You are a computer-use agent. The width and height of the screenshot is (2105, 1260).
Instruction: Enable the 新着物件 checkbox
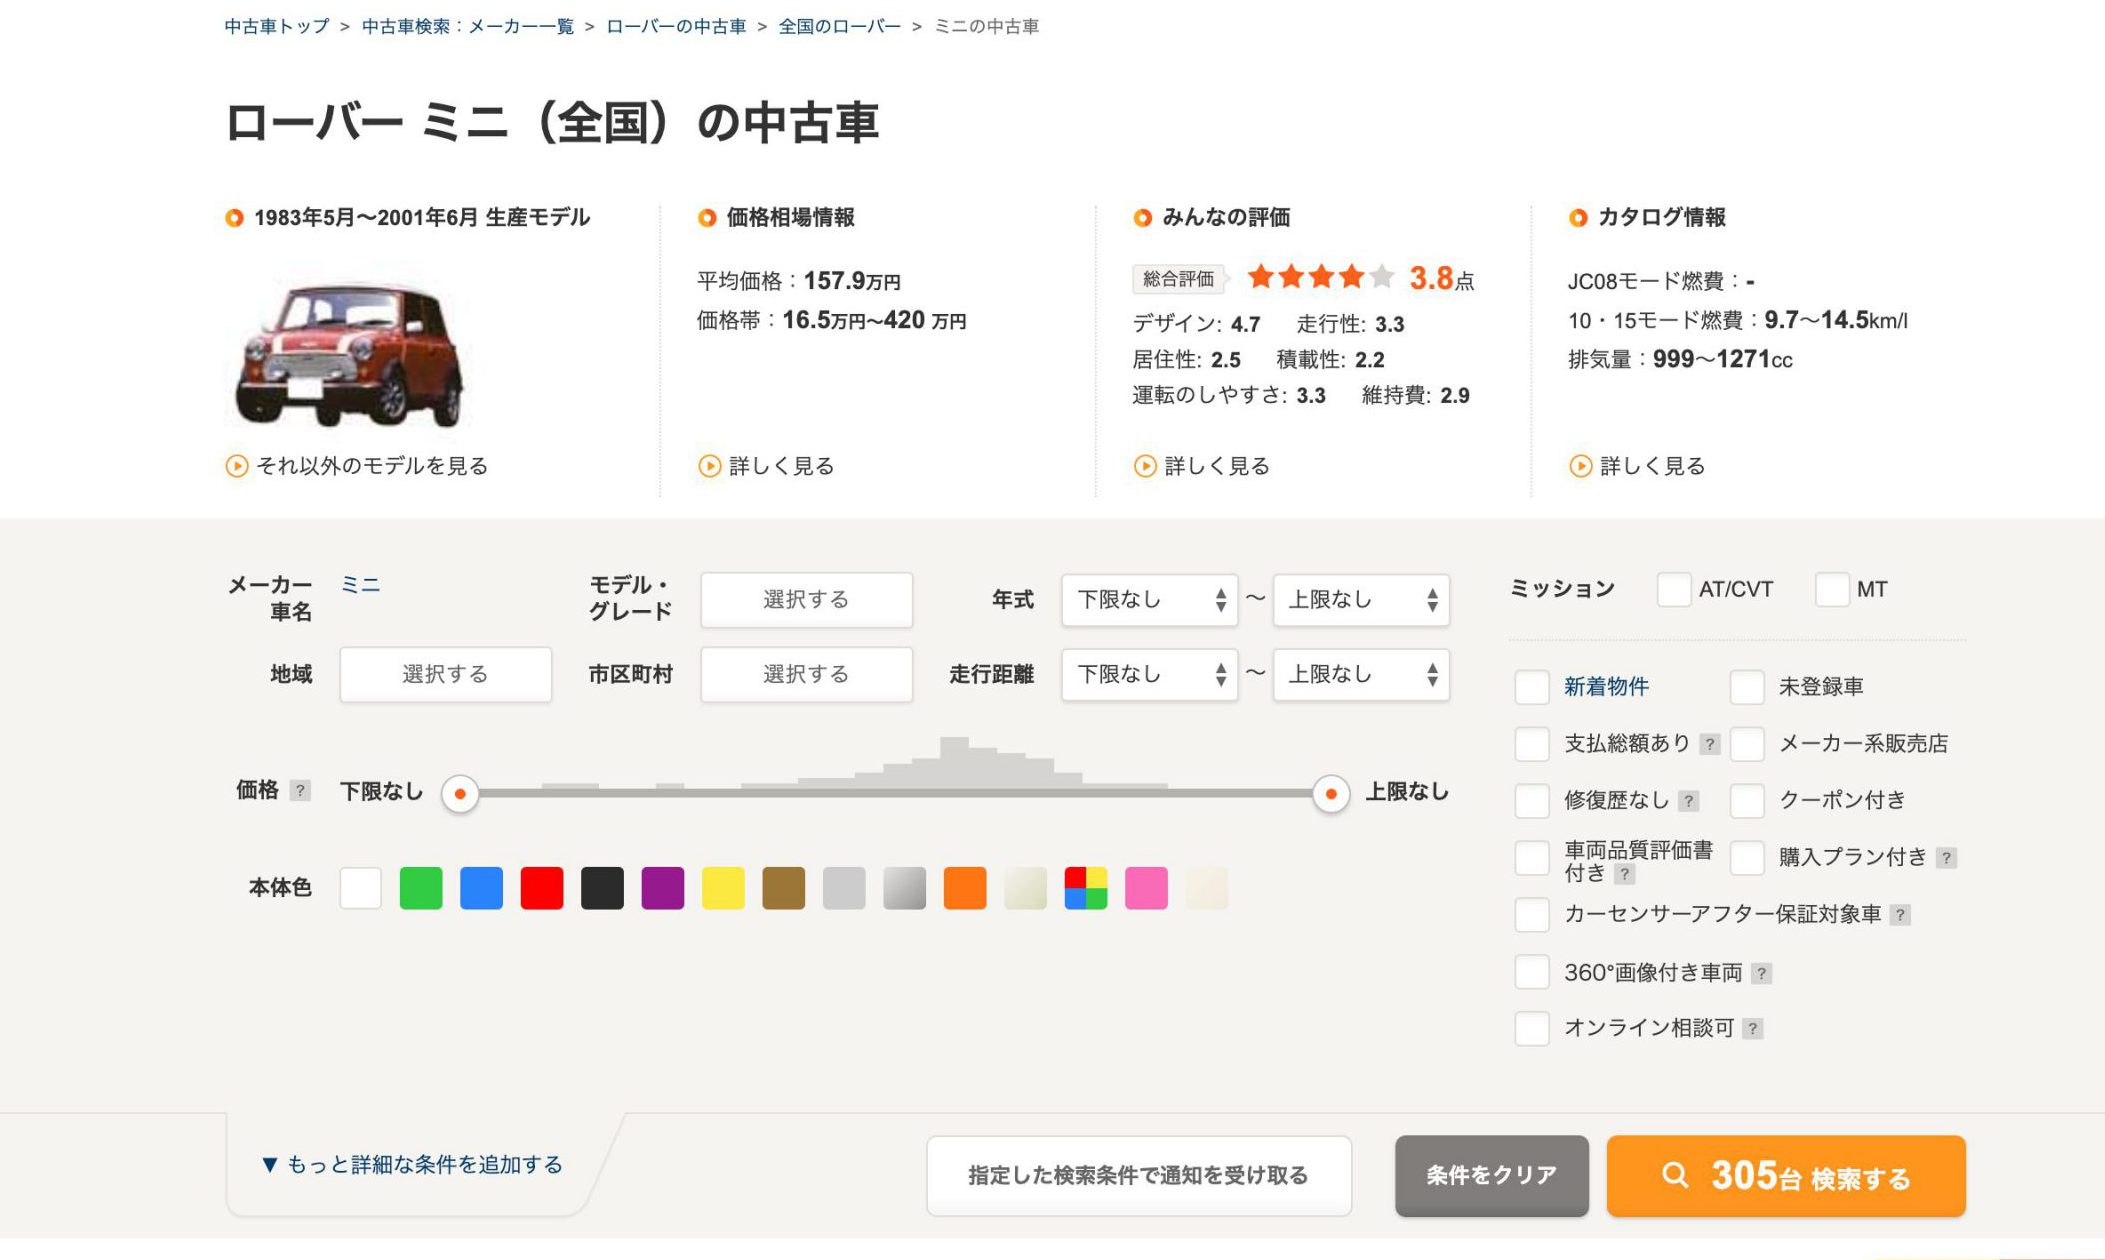tap(1532, 687)
